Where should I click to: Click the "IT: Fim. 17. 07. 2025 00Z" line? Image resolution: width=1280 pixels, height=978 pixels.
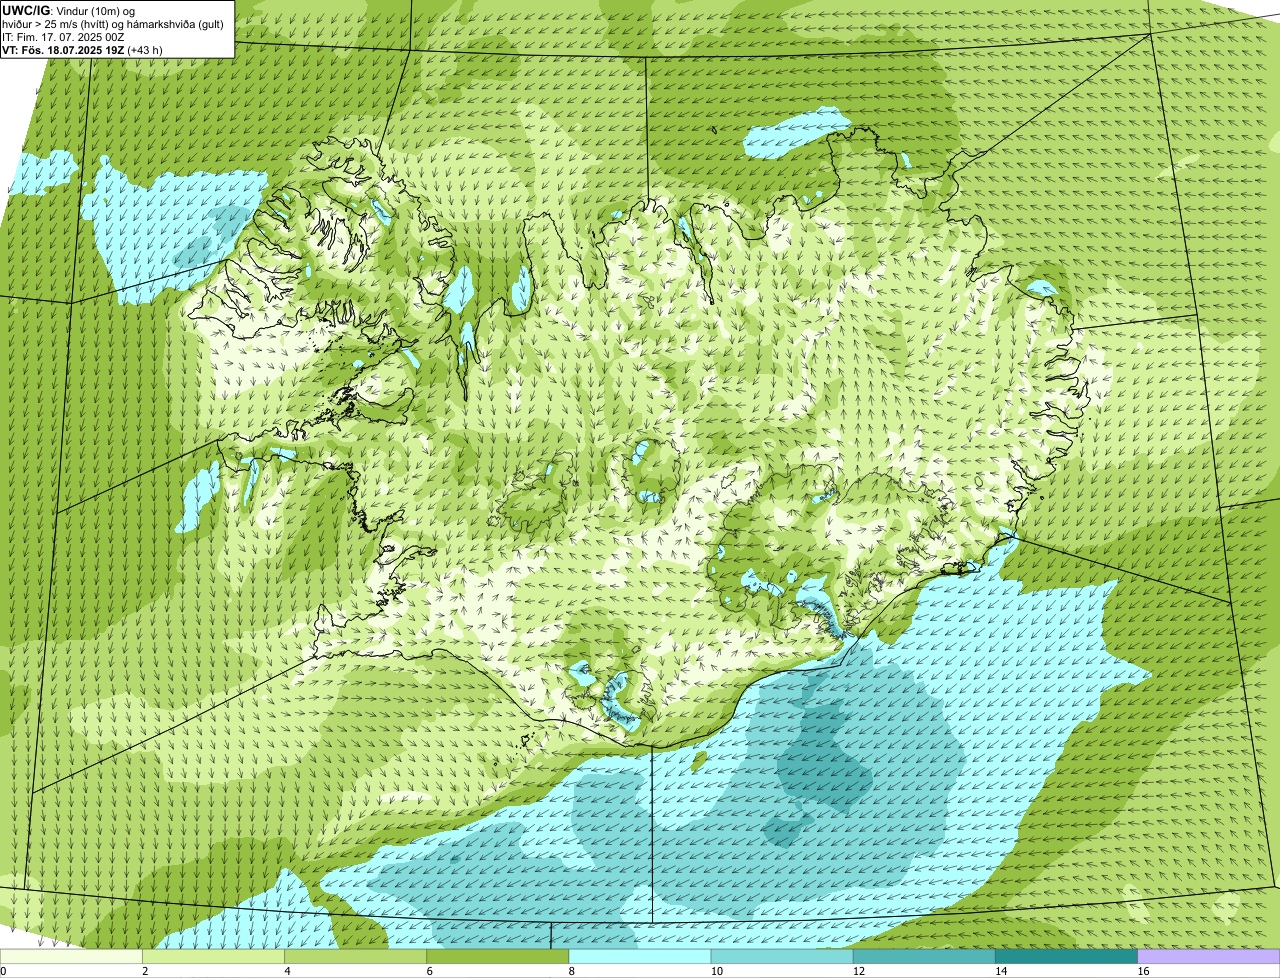(x=63, y=36)
